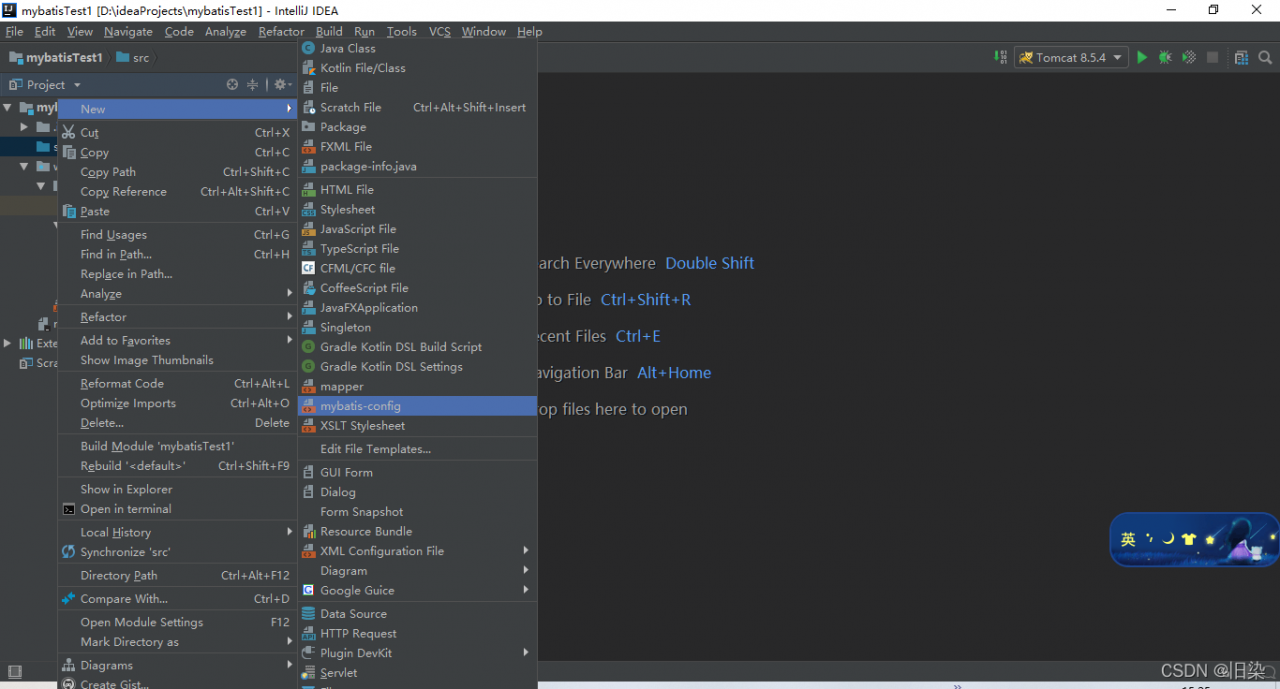The height and width of the screenshot is (689, 1280).
Task: Click the Package folder icon
Action: [309, 127]
